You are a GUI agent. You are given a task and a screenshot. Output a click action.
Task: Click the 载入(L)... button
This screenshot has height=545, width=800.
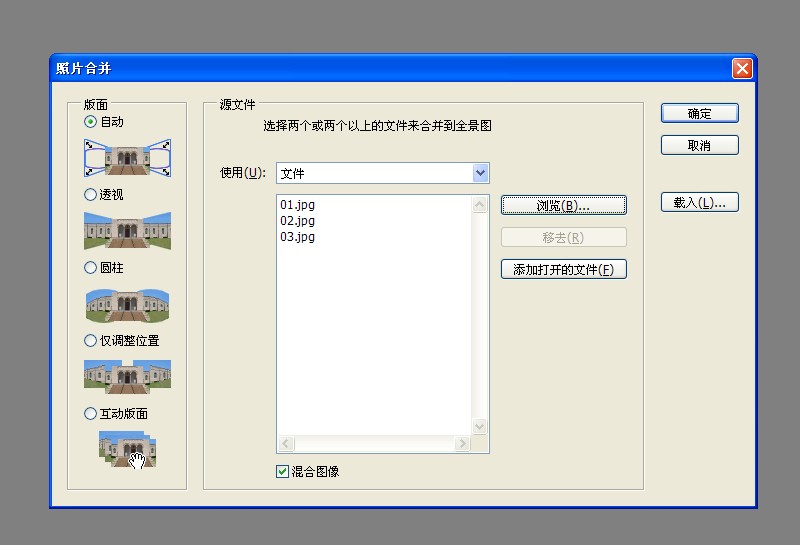[699, 203]
